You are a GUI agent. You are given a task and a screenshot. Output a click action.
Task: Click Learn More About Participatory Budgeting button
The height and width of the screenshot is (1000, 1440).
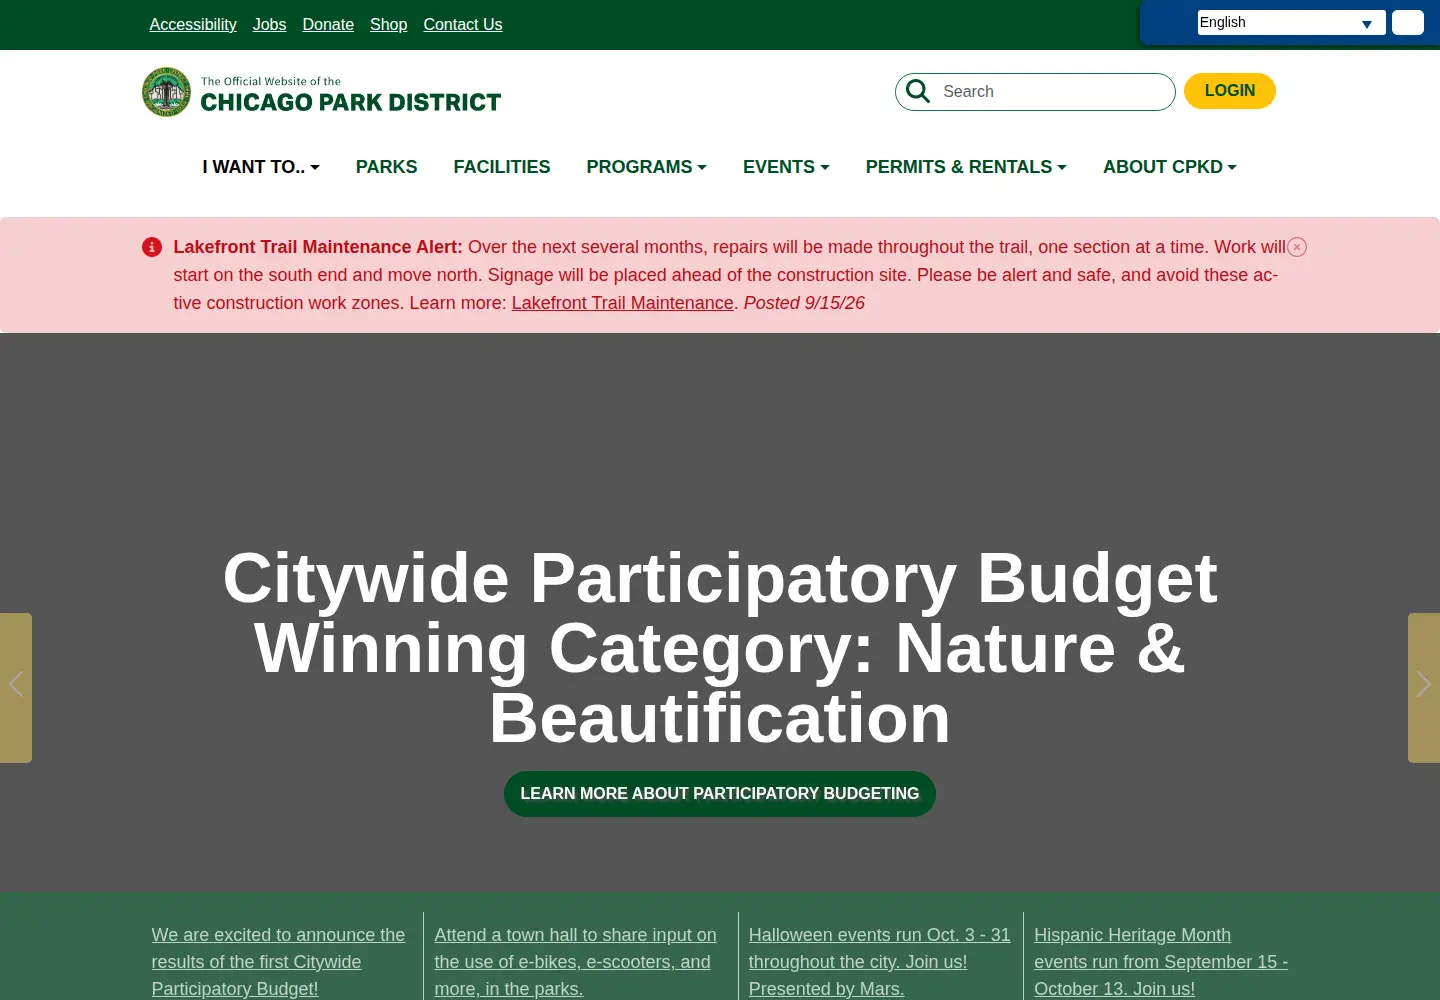click(720, 794)
